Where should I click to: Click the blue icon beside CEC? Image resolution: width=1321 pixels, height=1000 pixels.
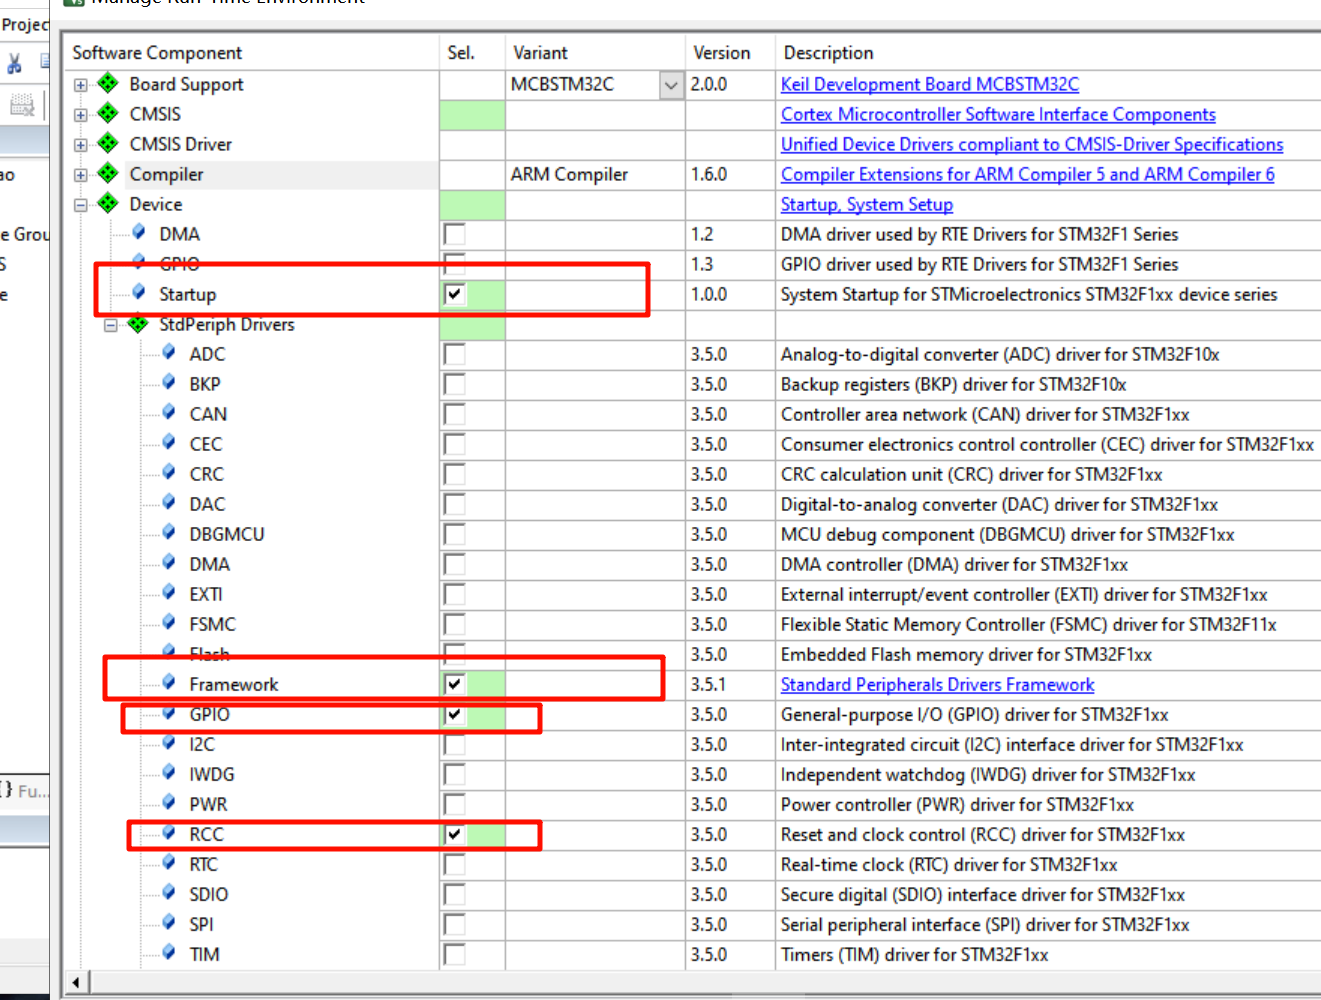[x=169, y=442]
